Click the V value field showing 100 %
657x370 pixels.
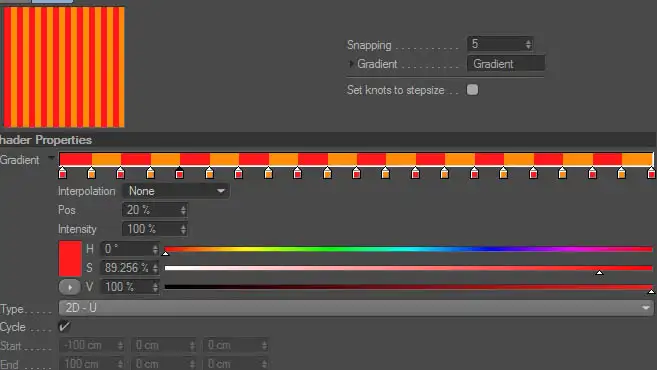130,287
